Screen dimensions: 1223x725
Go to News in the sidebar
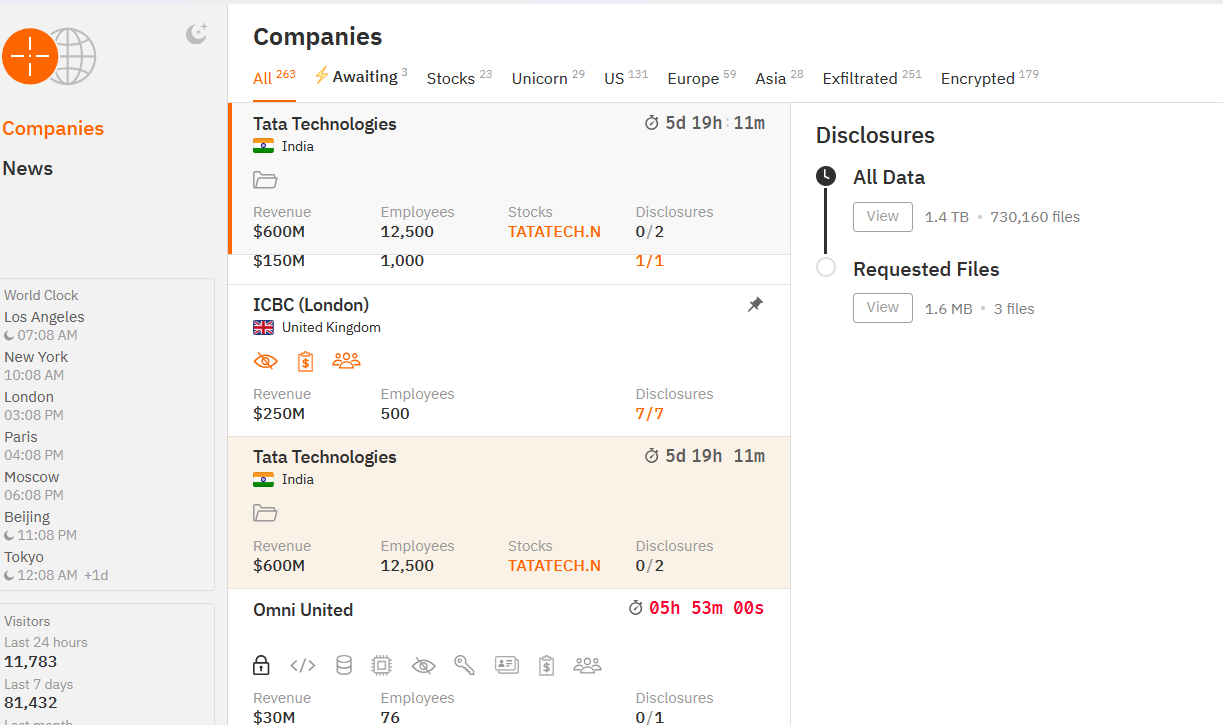click(x=28, y=168)
